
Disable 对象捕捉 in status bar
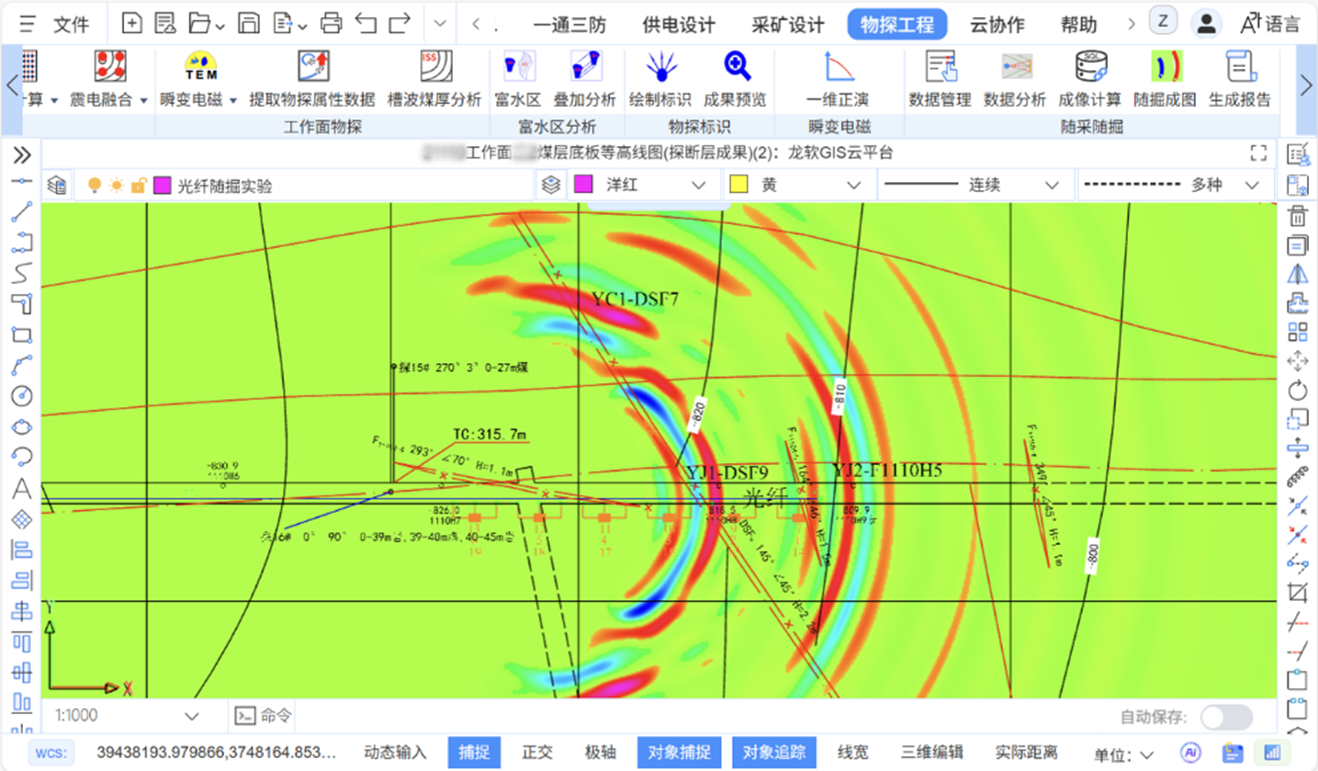(x=679, y=752)
